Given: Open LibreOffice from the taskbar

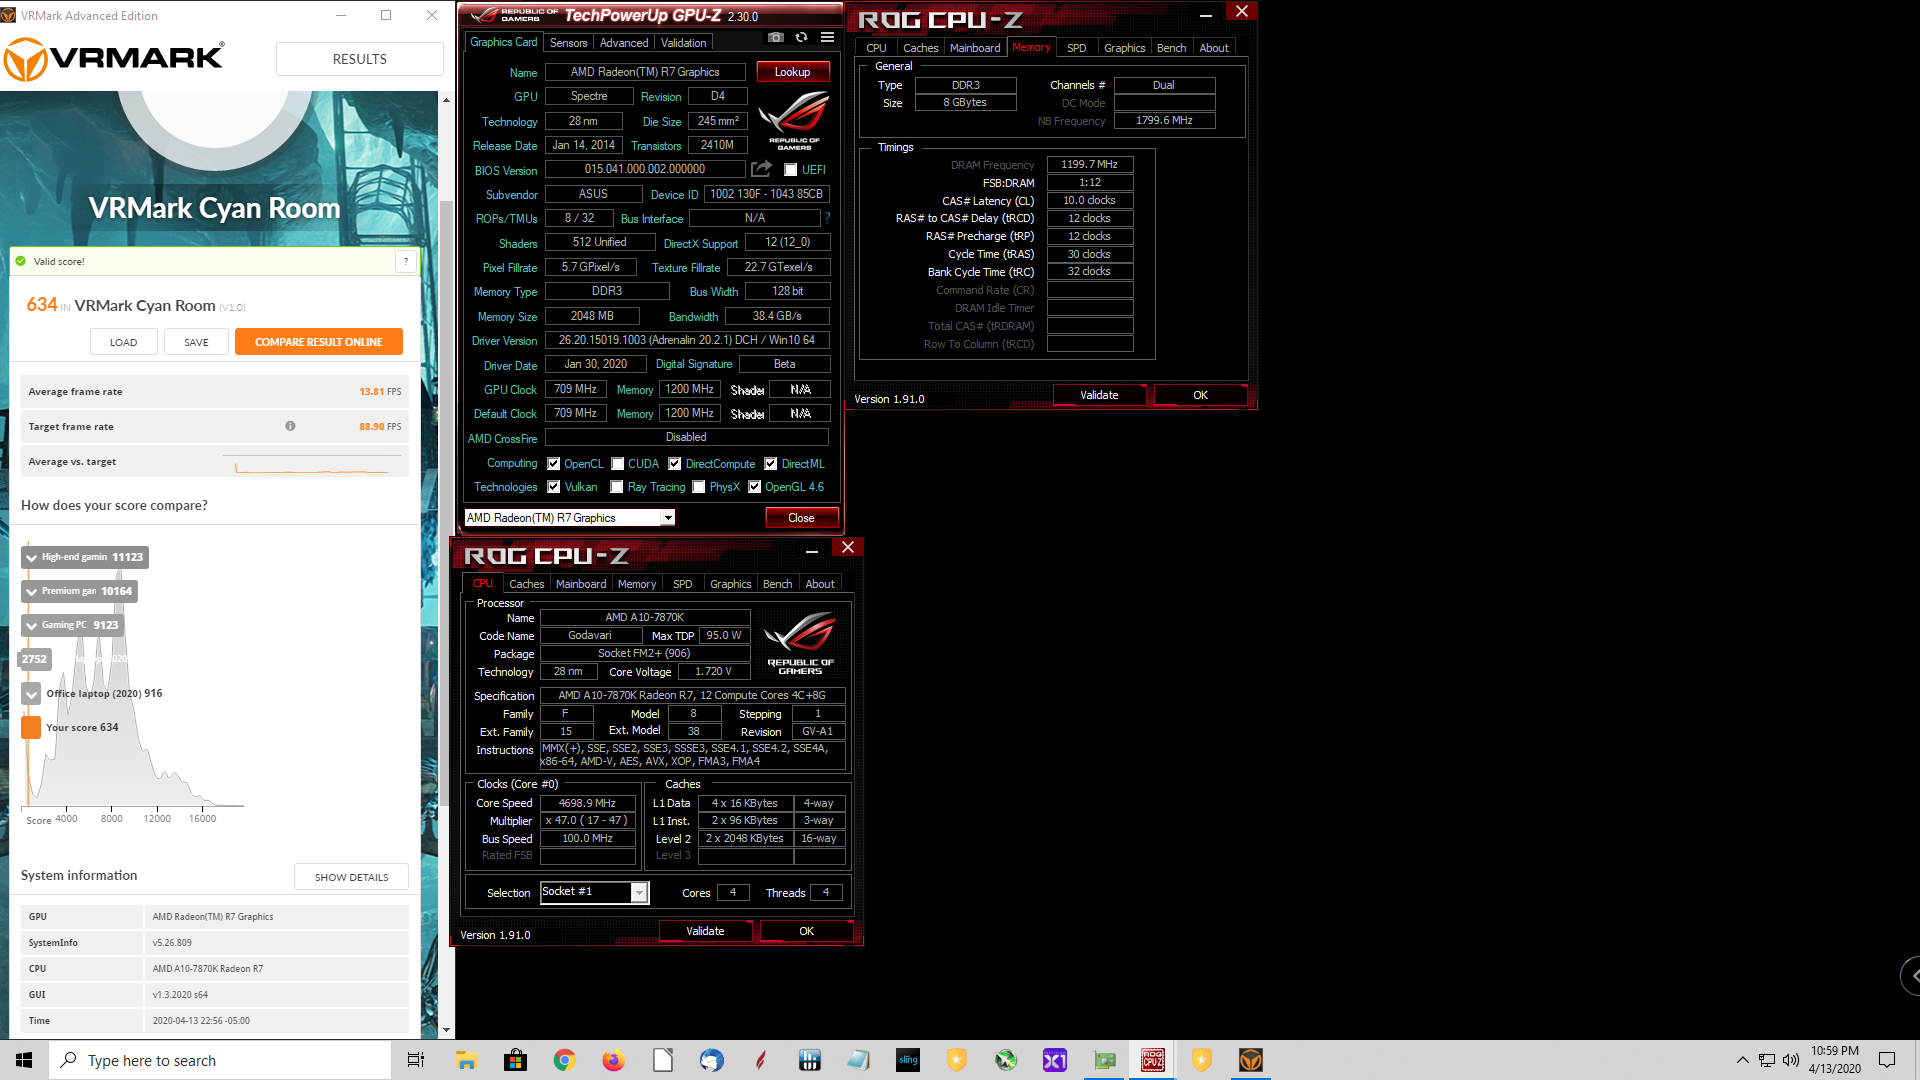Looking at the screenshot, I should 662,1060.
